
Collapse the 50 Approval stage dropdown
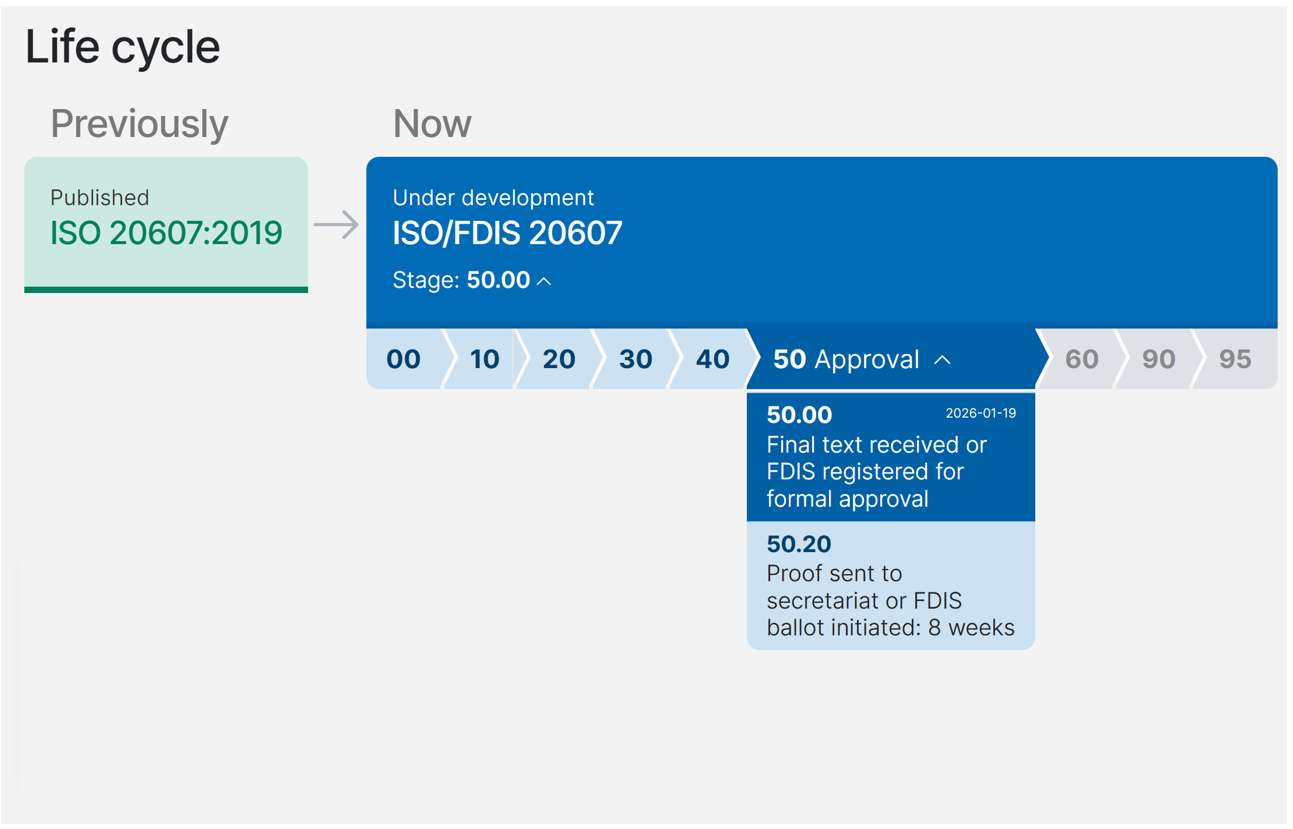pos(940,359)
